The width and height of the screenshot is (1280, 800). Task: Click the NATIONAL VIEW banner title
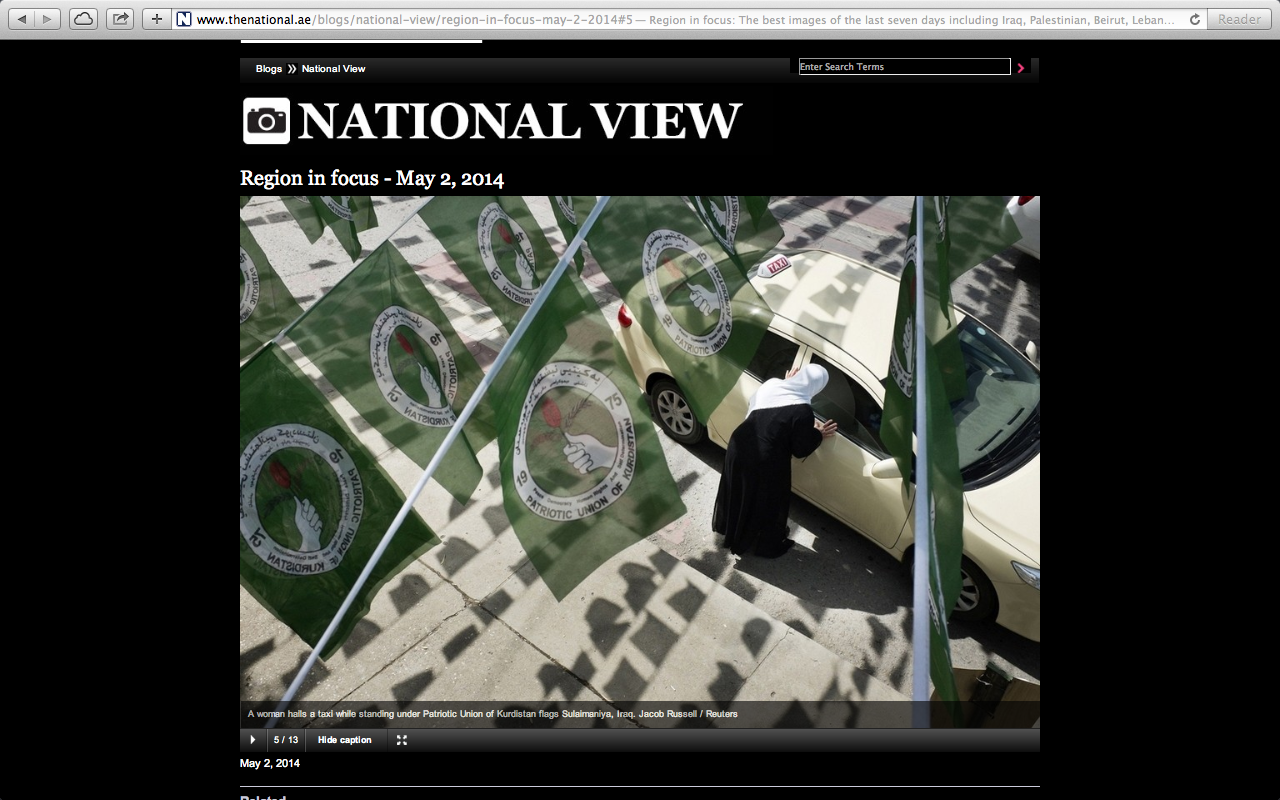coord(520,121)
